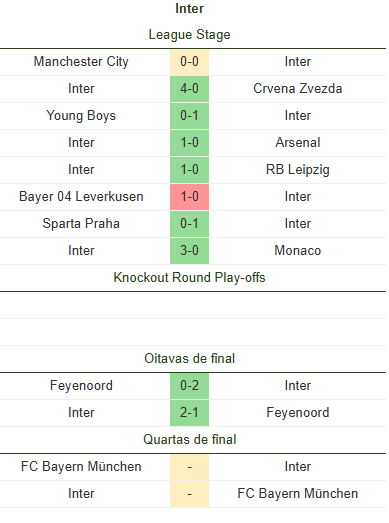Select the League Stage heading
Image resolution: width=389 pixels, height=523 pixels.
click(189, 35)
